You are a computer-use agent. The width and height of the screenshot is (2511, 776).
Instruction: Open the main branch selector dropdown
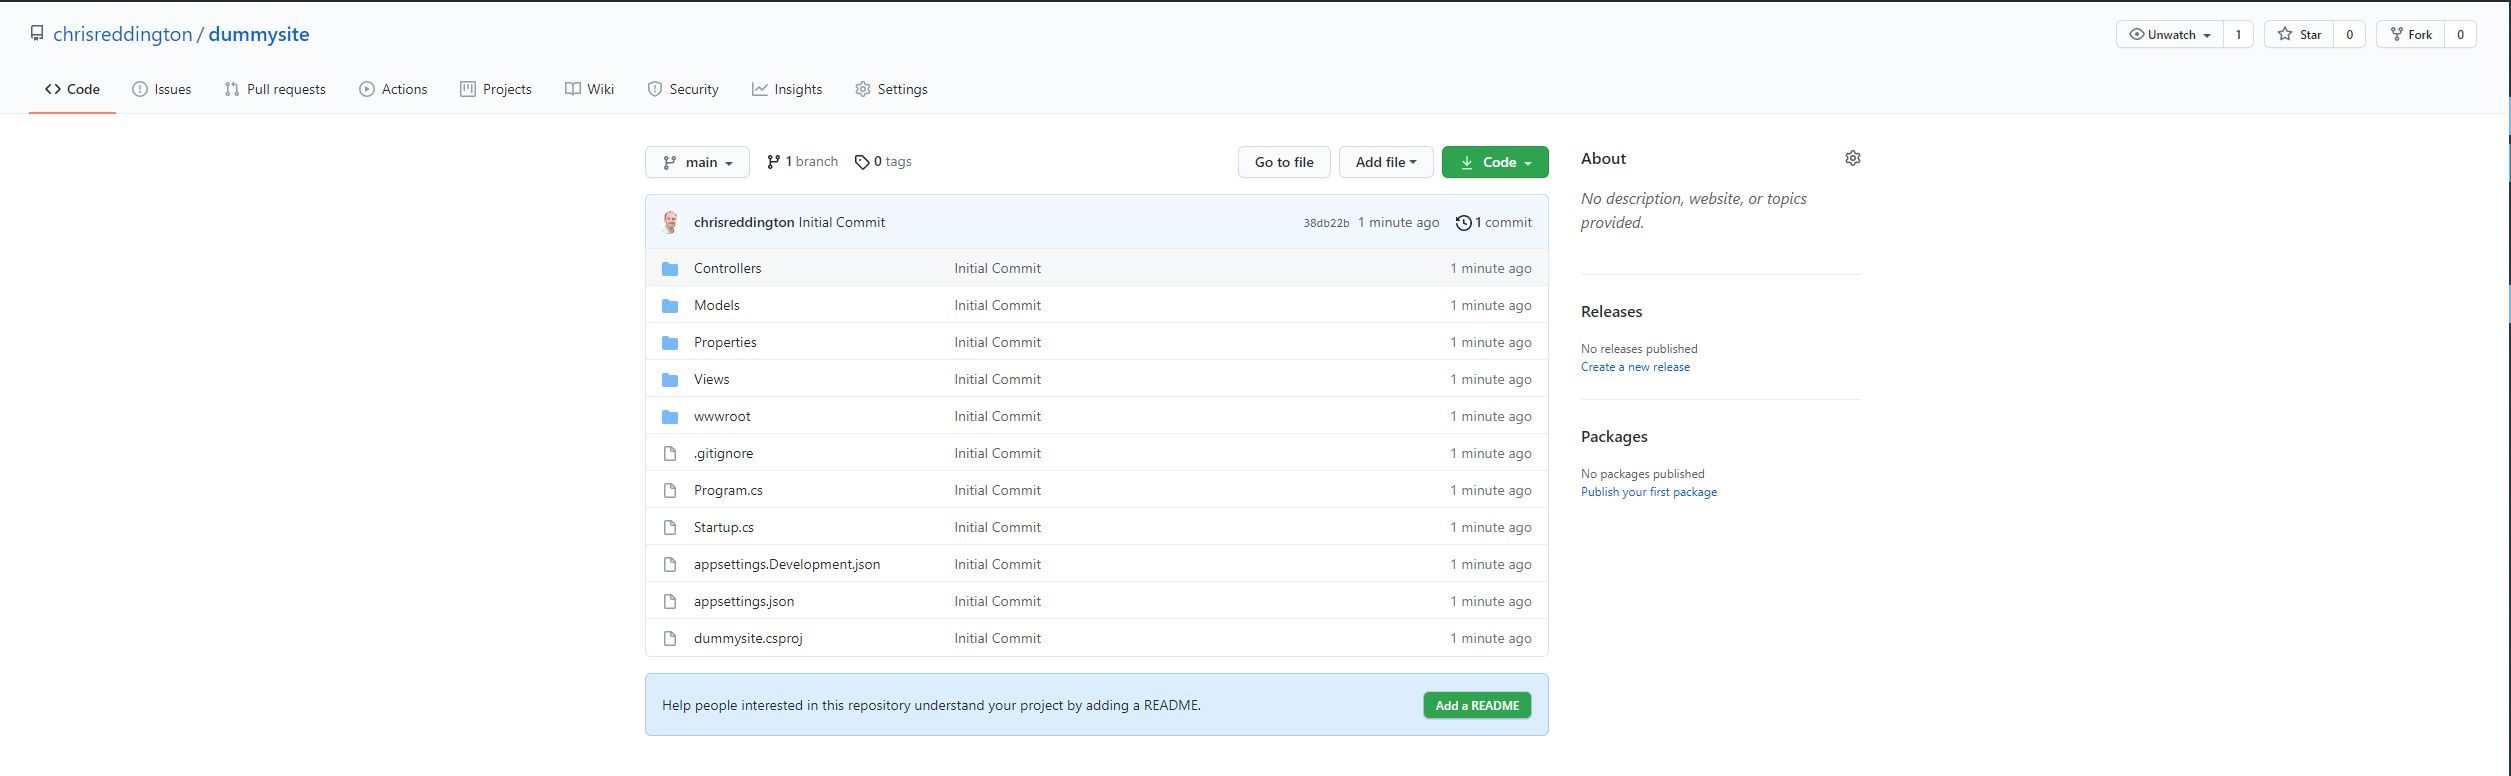697,162
